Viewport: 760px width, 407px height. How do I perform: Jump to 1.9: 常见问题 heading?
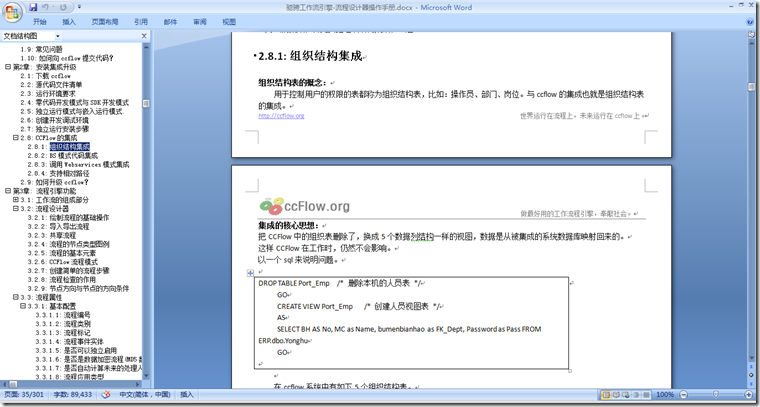tap(41, 49)
